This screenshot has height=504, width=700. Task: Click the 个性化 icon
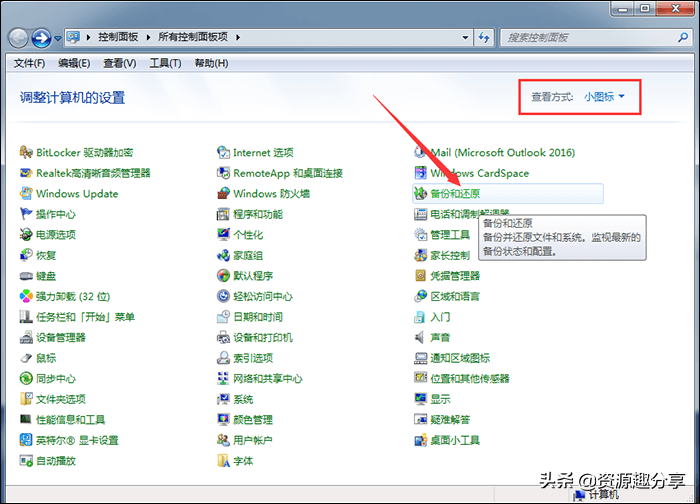pyautogui.click(x=223, y=235)
